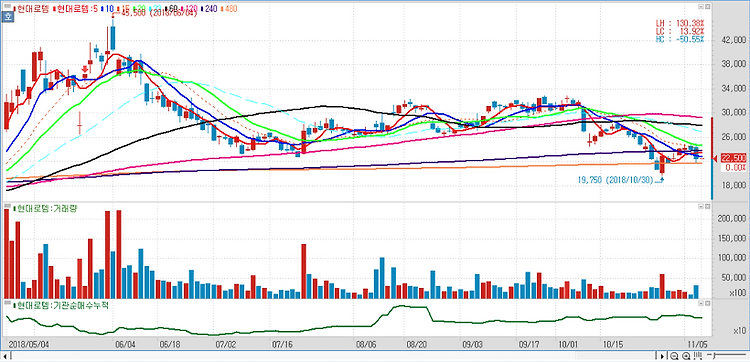This screenshot has width=750, height=362.
Task: Click the 34,000 price axis label
Action: [x=733, y=88]
